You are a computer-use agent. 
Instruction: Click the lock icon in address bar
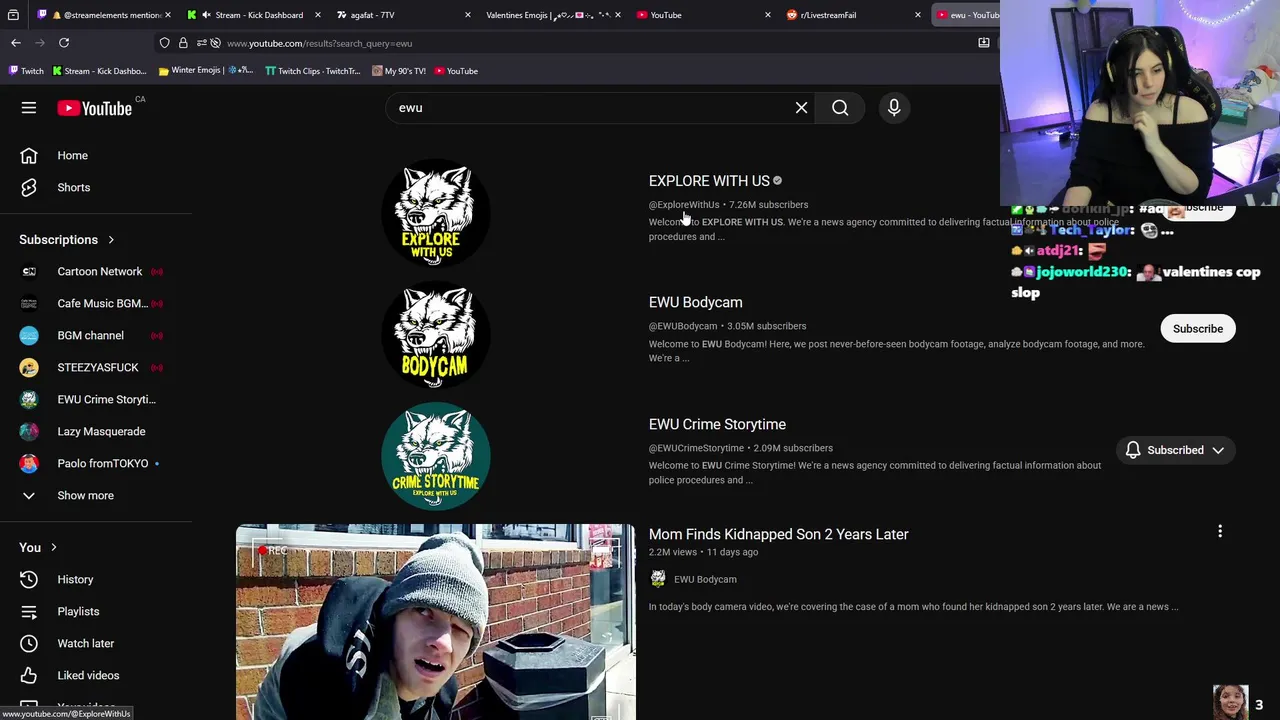(183, 43)
